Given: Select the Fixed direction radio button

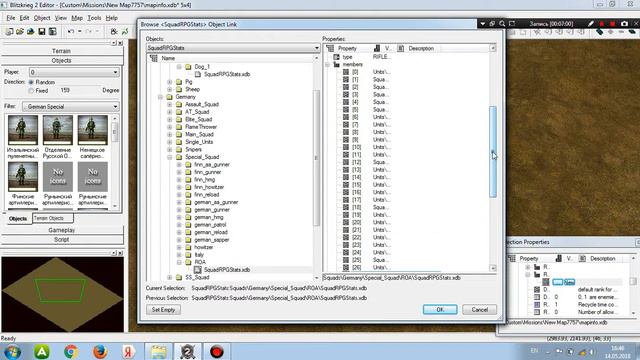Looking at the screenshot, I should [x=31, y=91].
